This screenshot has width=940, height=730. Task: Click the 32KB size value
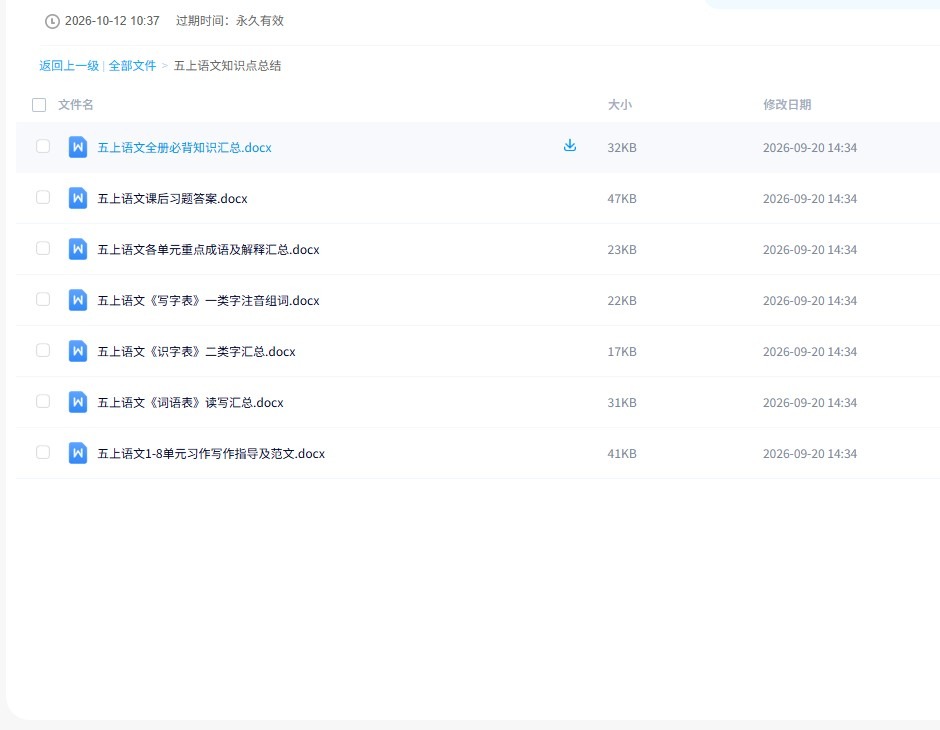click(622, 147)
